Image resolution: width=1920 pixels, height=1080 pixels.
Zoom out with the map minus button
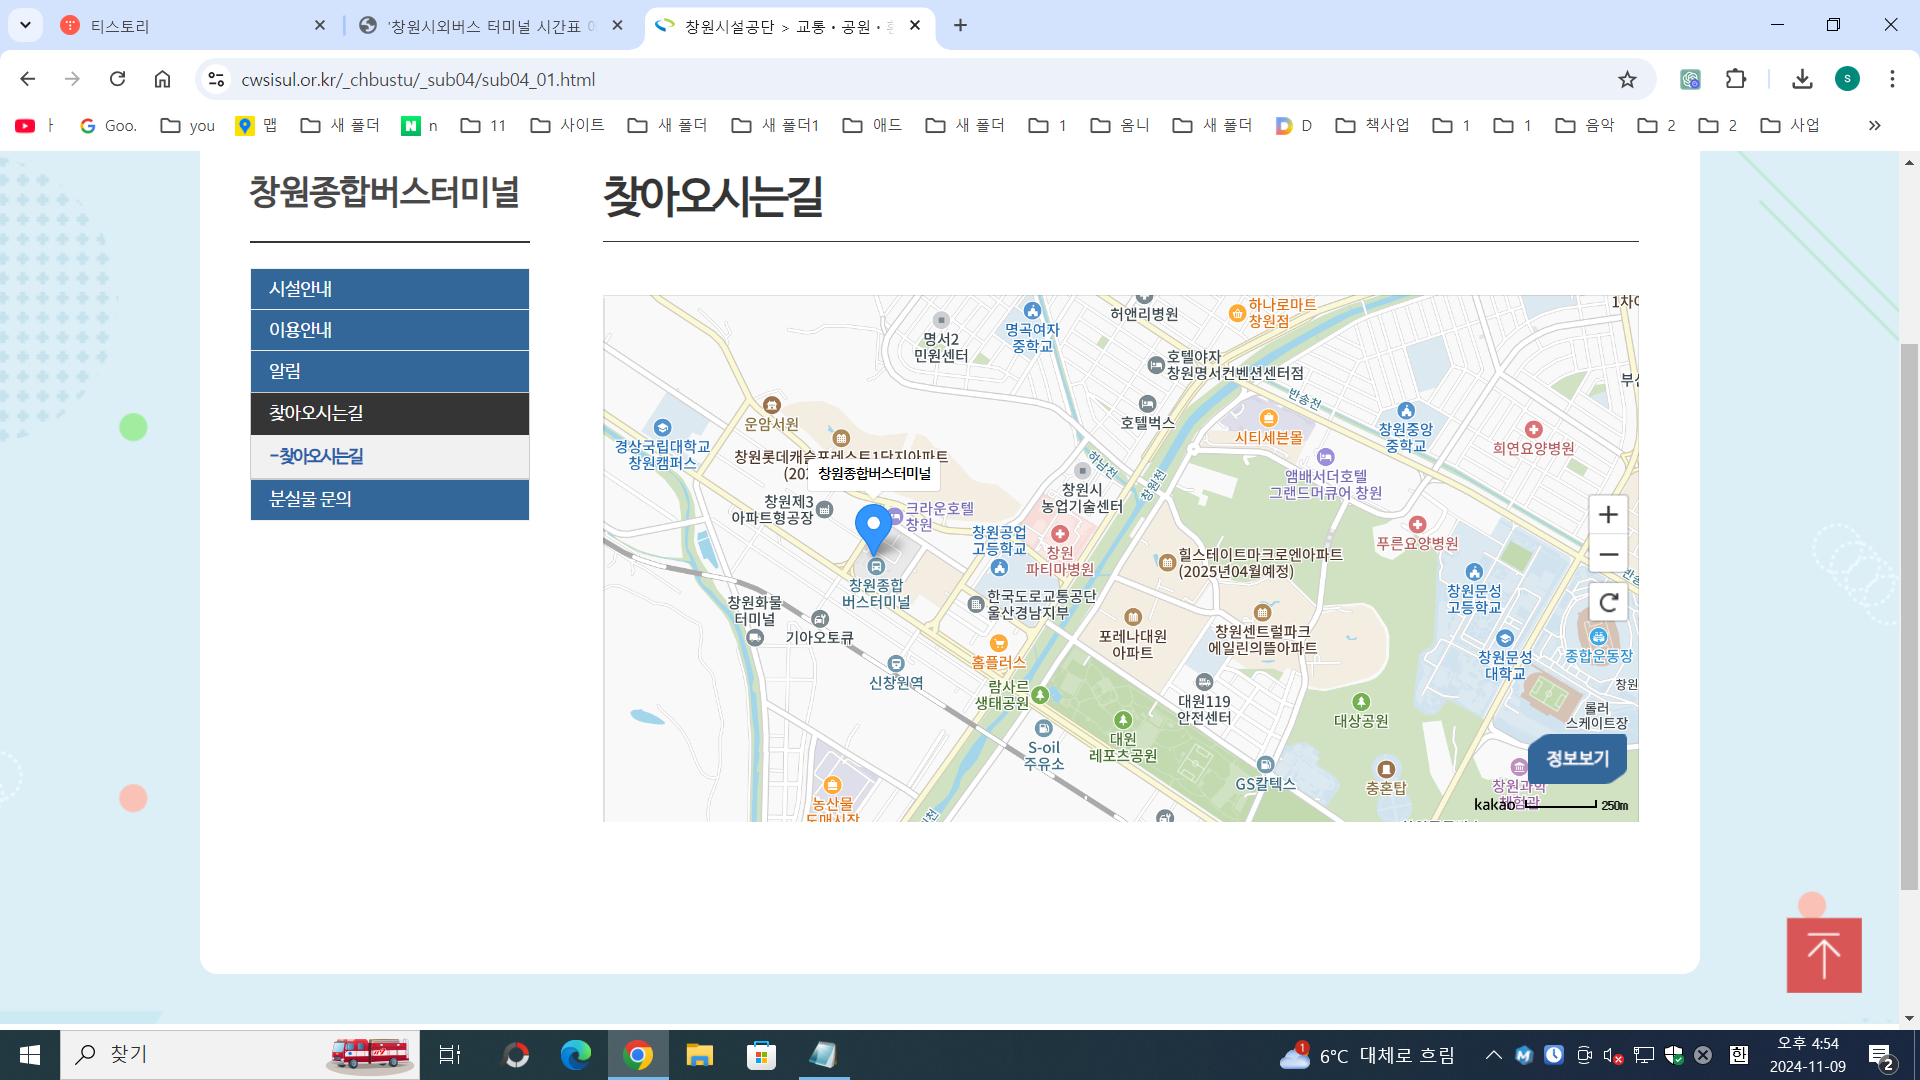coord(1608,554)
